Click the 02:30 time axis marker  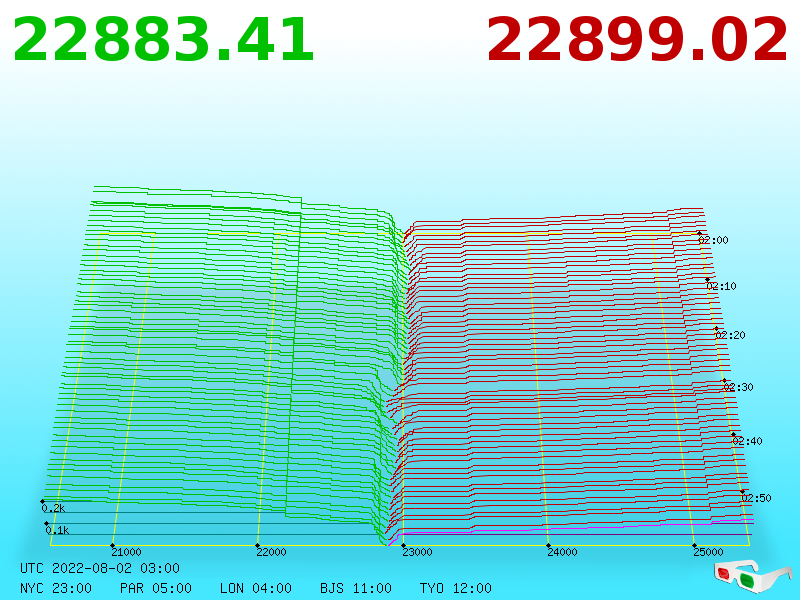tap(738, 387)
